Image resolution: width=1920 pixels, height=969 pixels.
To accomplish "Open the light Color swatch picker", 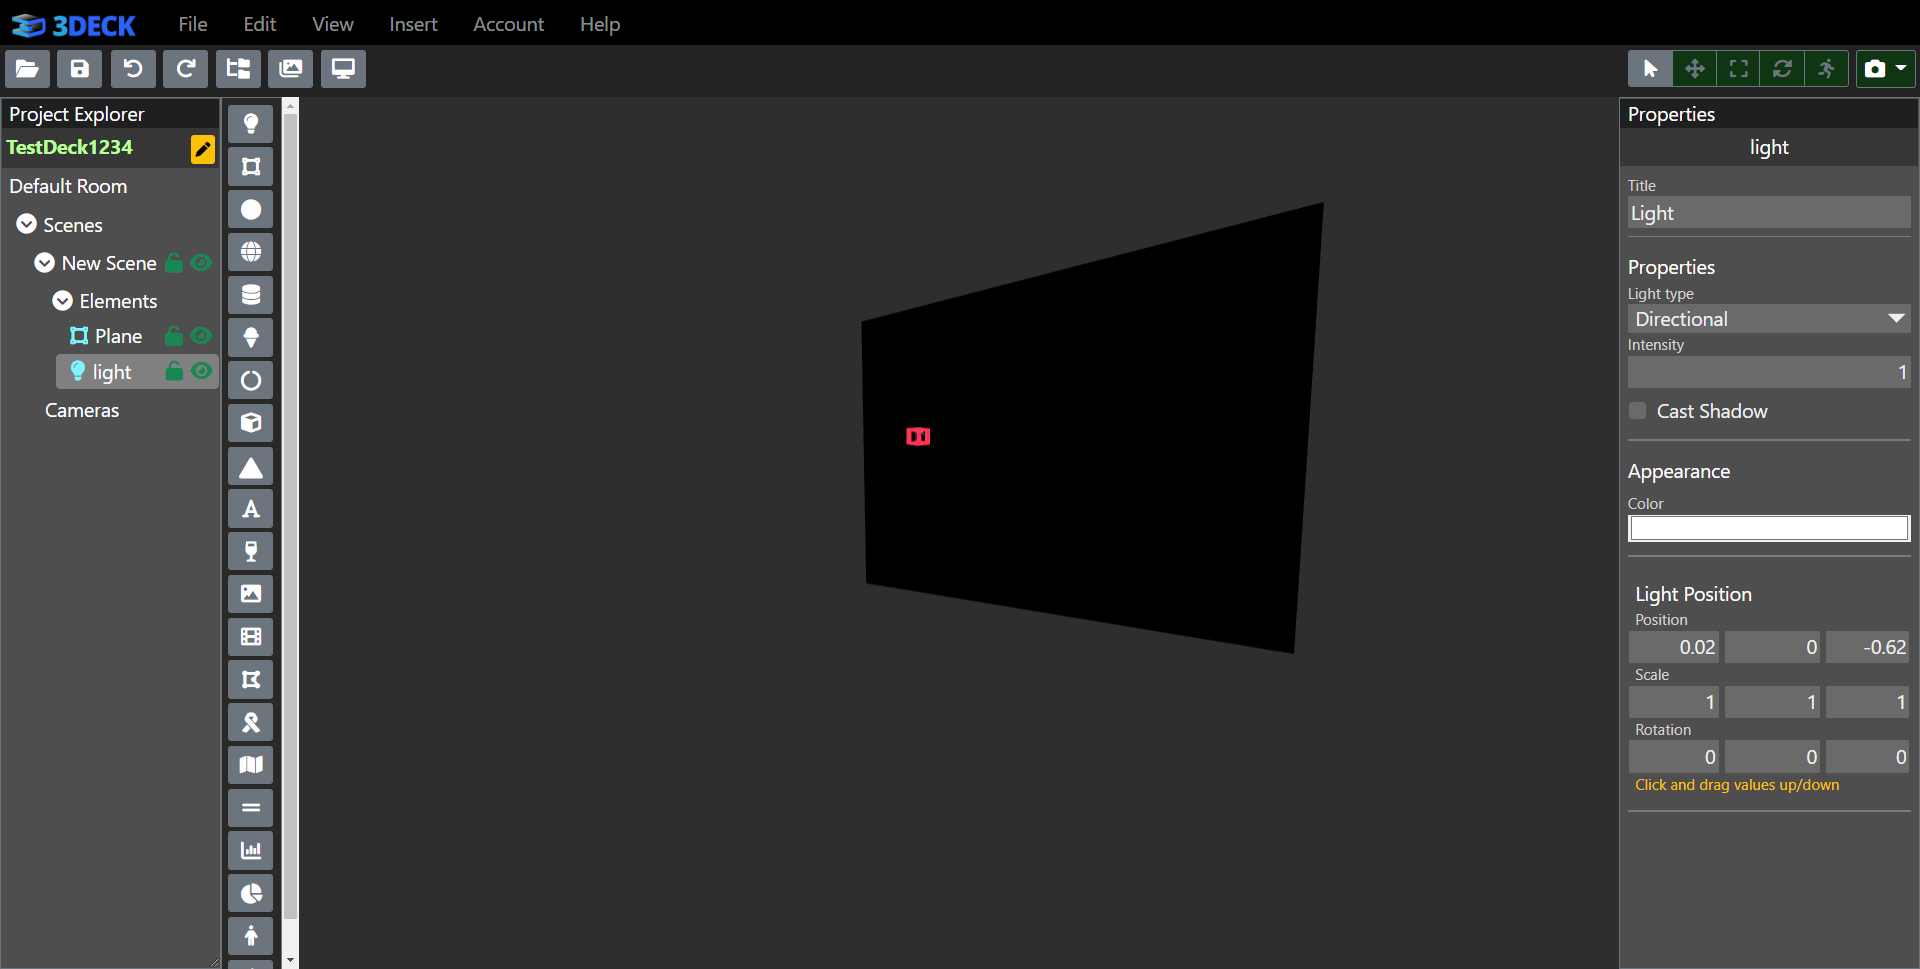I will [1768, 528].
